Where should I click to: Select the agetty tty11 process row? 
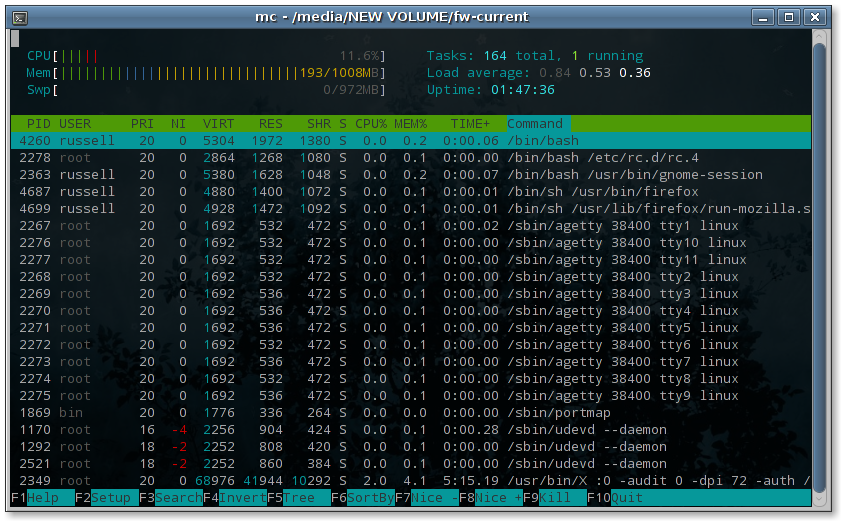coord(411,260)
